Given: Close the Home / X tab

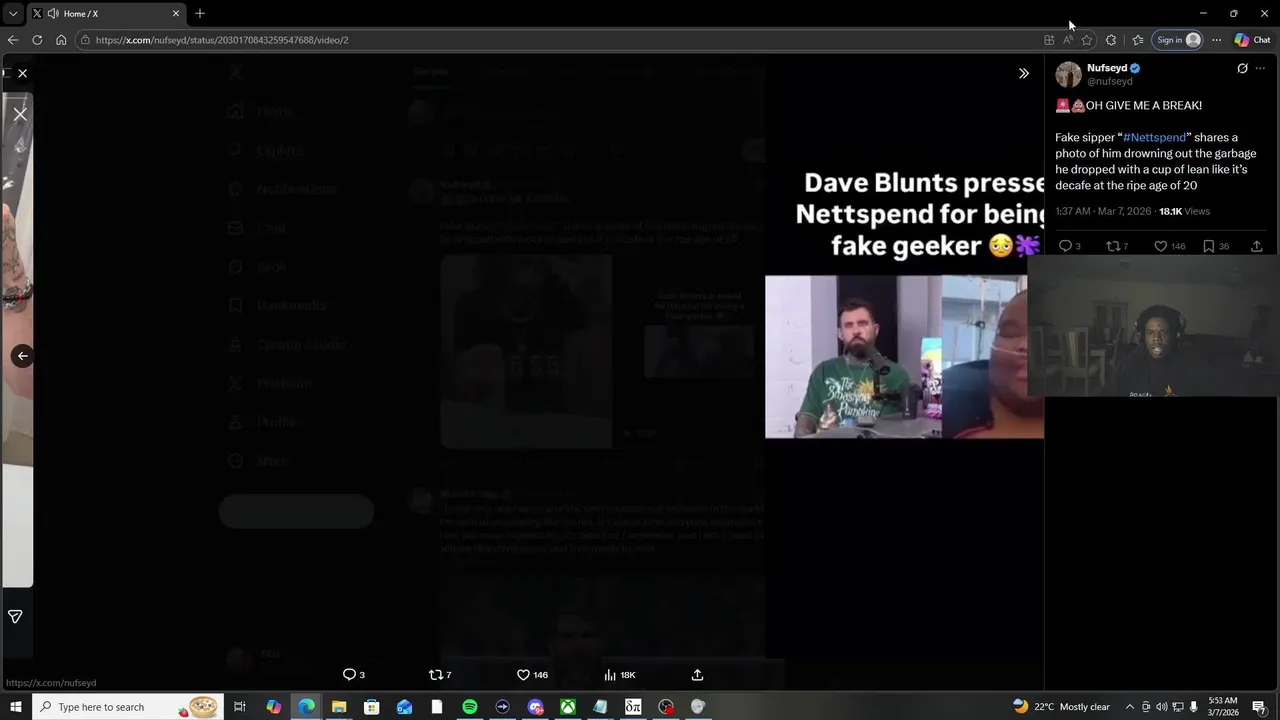Looking at the screenshot, I should pyautogui.click(x=176, y=13).
